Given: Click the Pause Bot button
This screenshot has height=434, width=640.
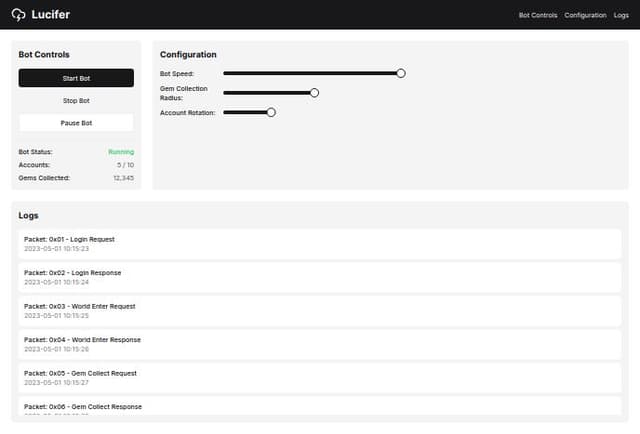Looking at the screenshot, I should click(x=76, y=123).
